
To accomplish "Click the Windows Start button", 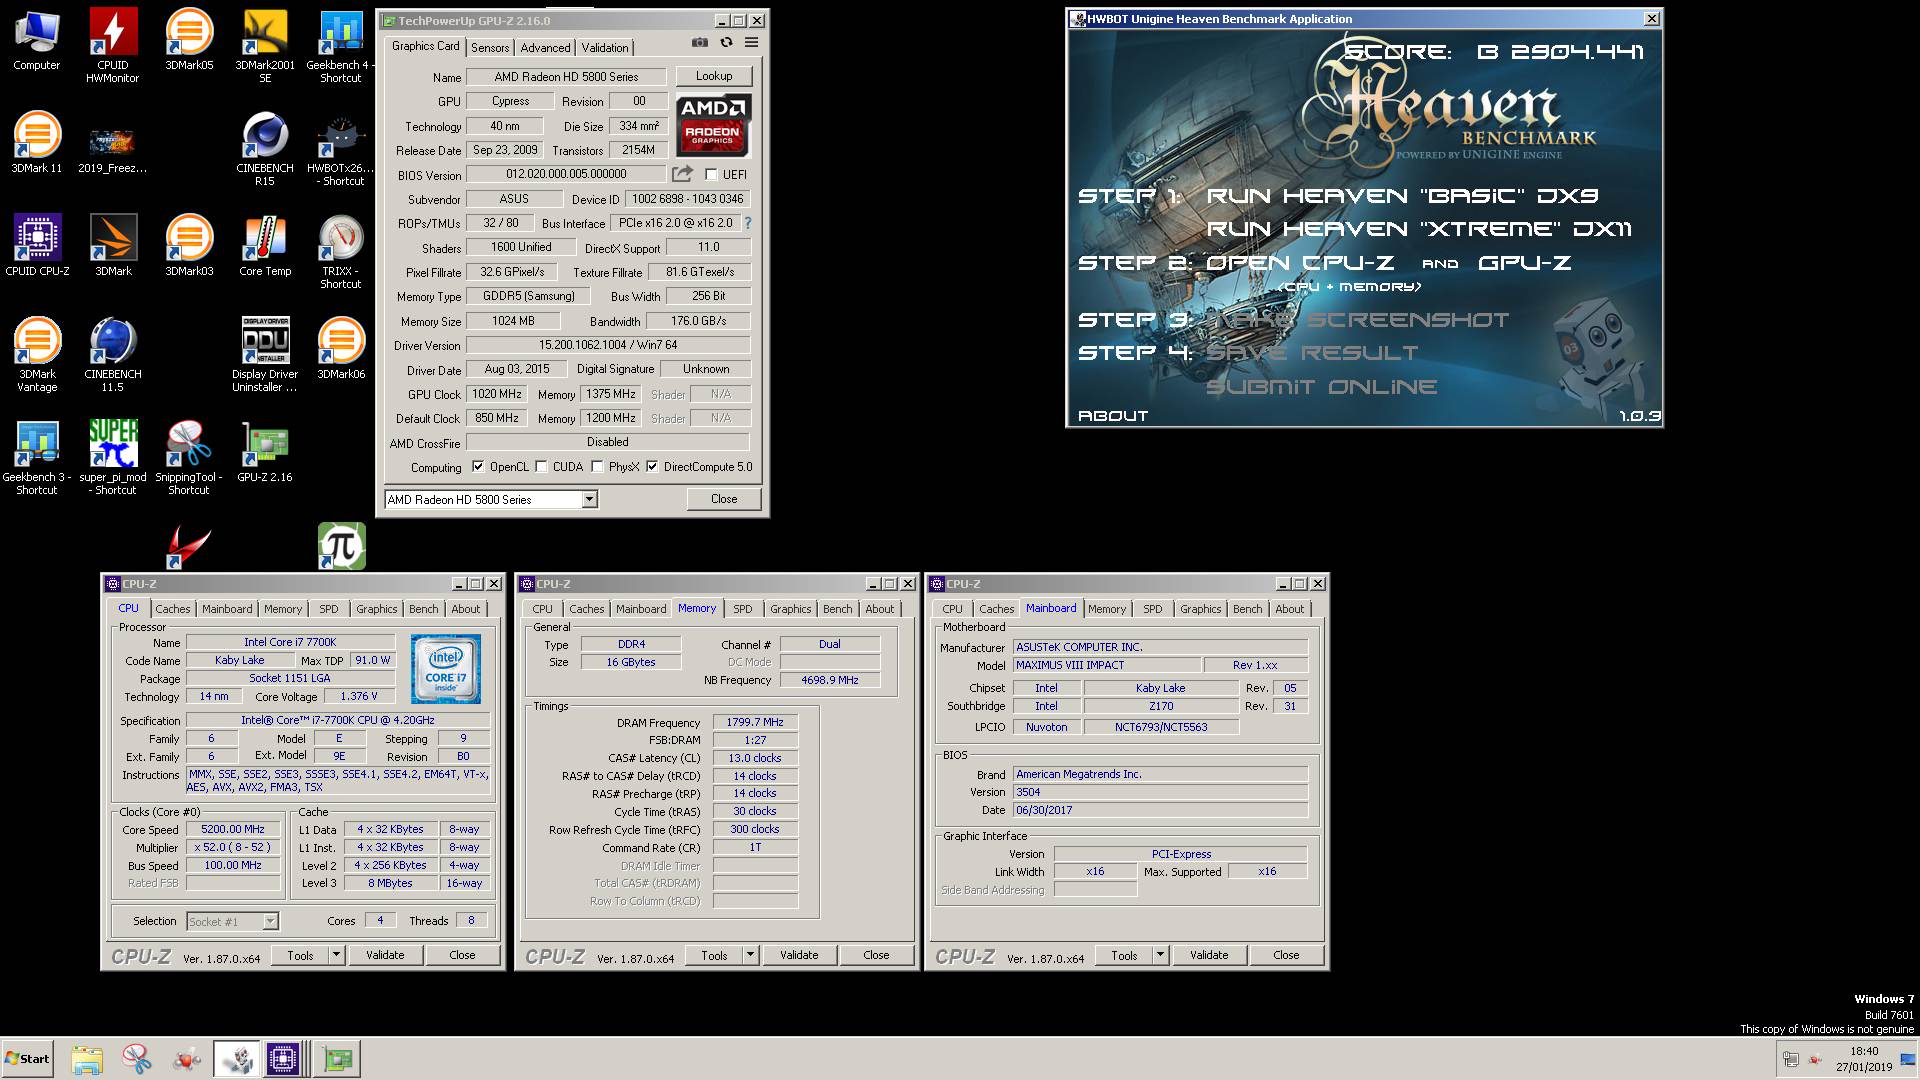I will click(27, 1059).
